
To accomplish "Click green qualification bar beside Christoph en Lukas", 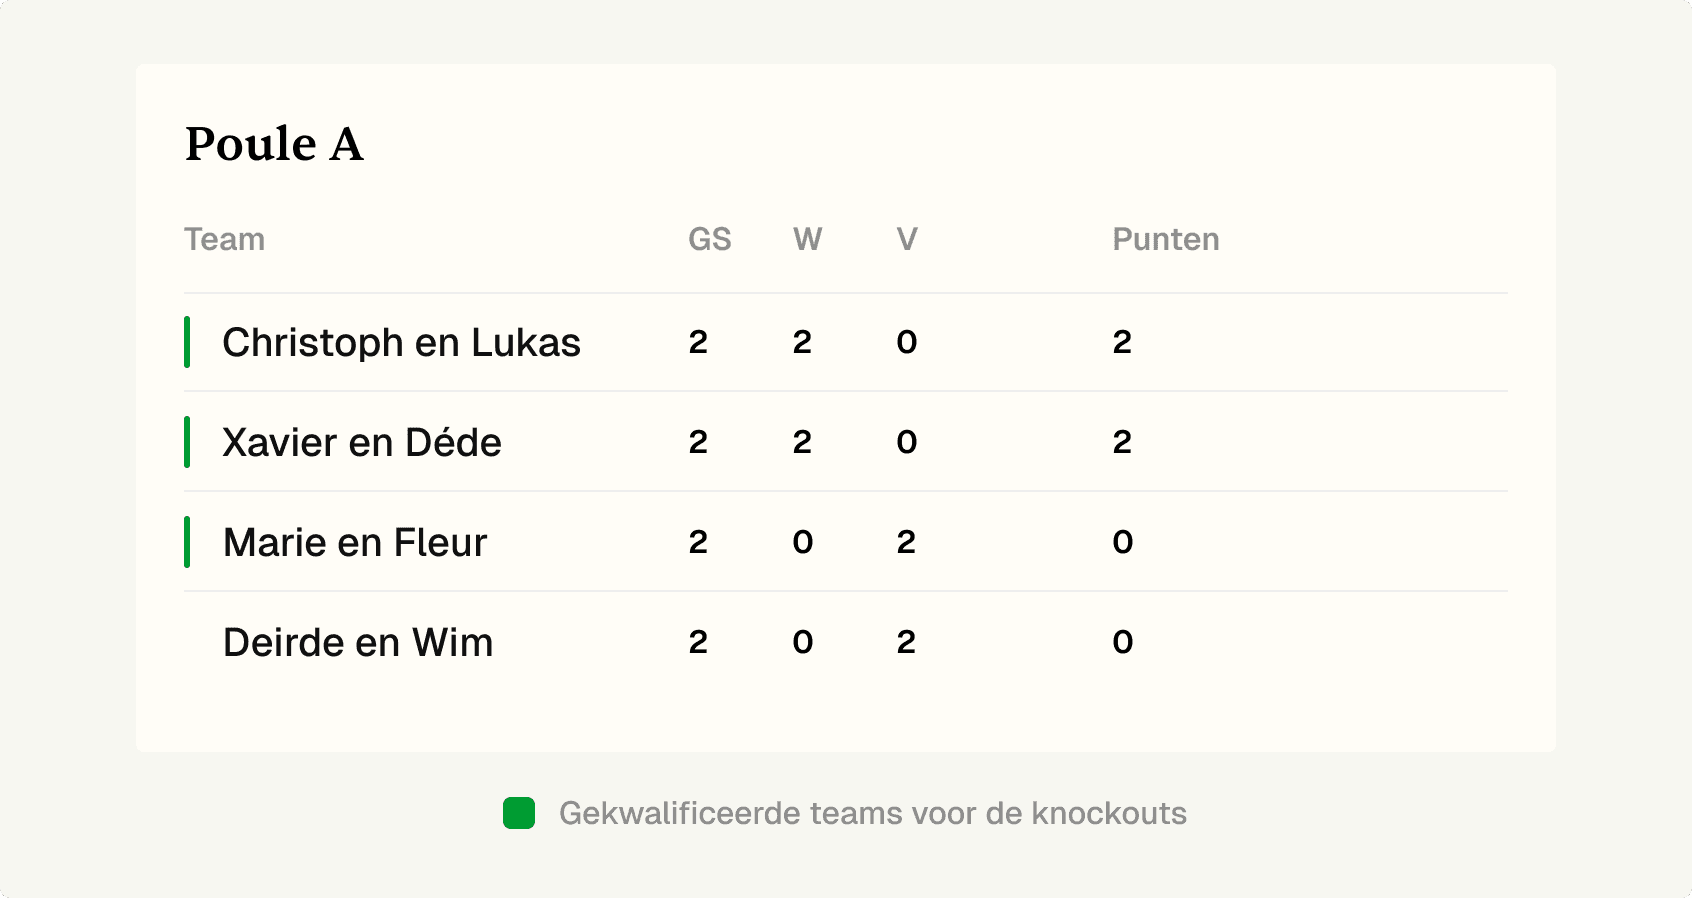I will [187, 342].
